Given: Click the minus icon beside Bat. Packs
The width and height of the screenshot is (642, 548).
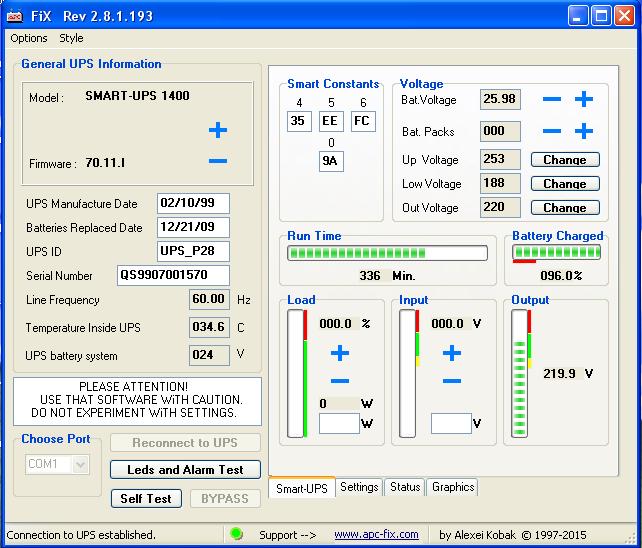Looking at the screenshot, I should [x=552, y=131].
